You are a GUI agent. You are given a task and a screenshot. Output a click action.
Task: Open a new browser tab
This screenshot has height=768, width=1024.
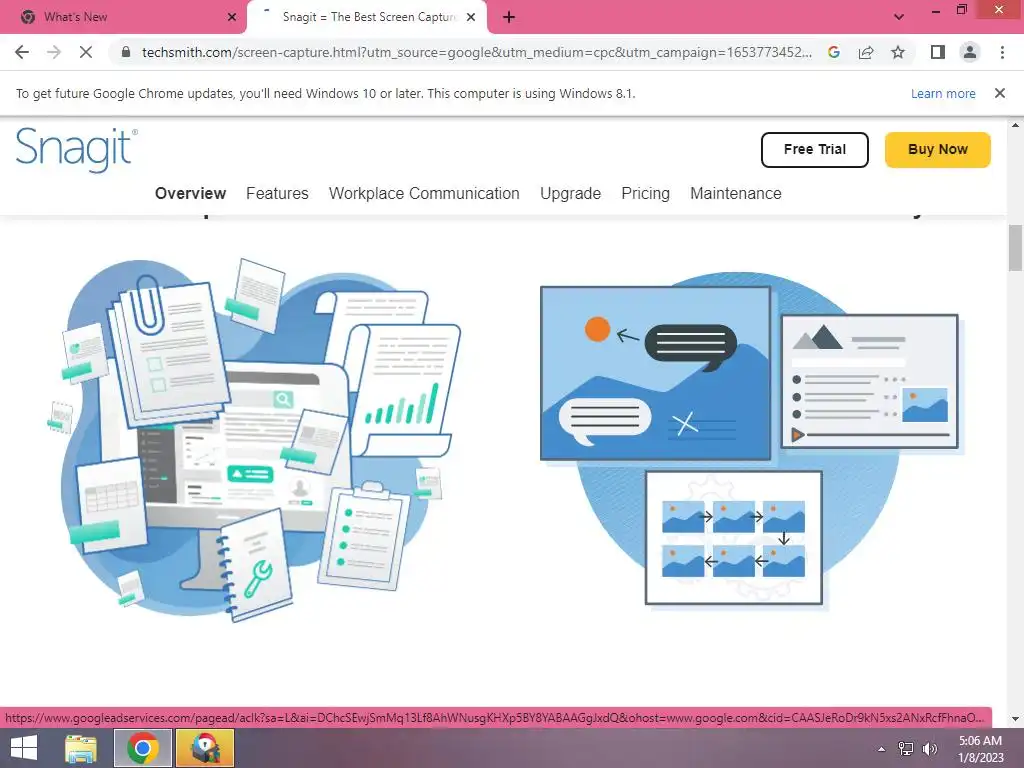tap(509, 17)
